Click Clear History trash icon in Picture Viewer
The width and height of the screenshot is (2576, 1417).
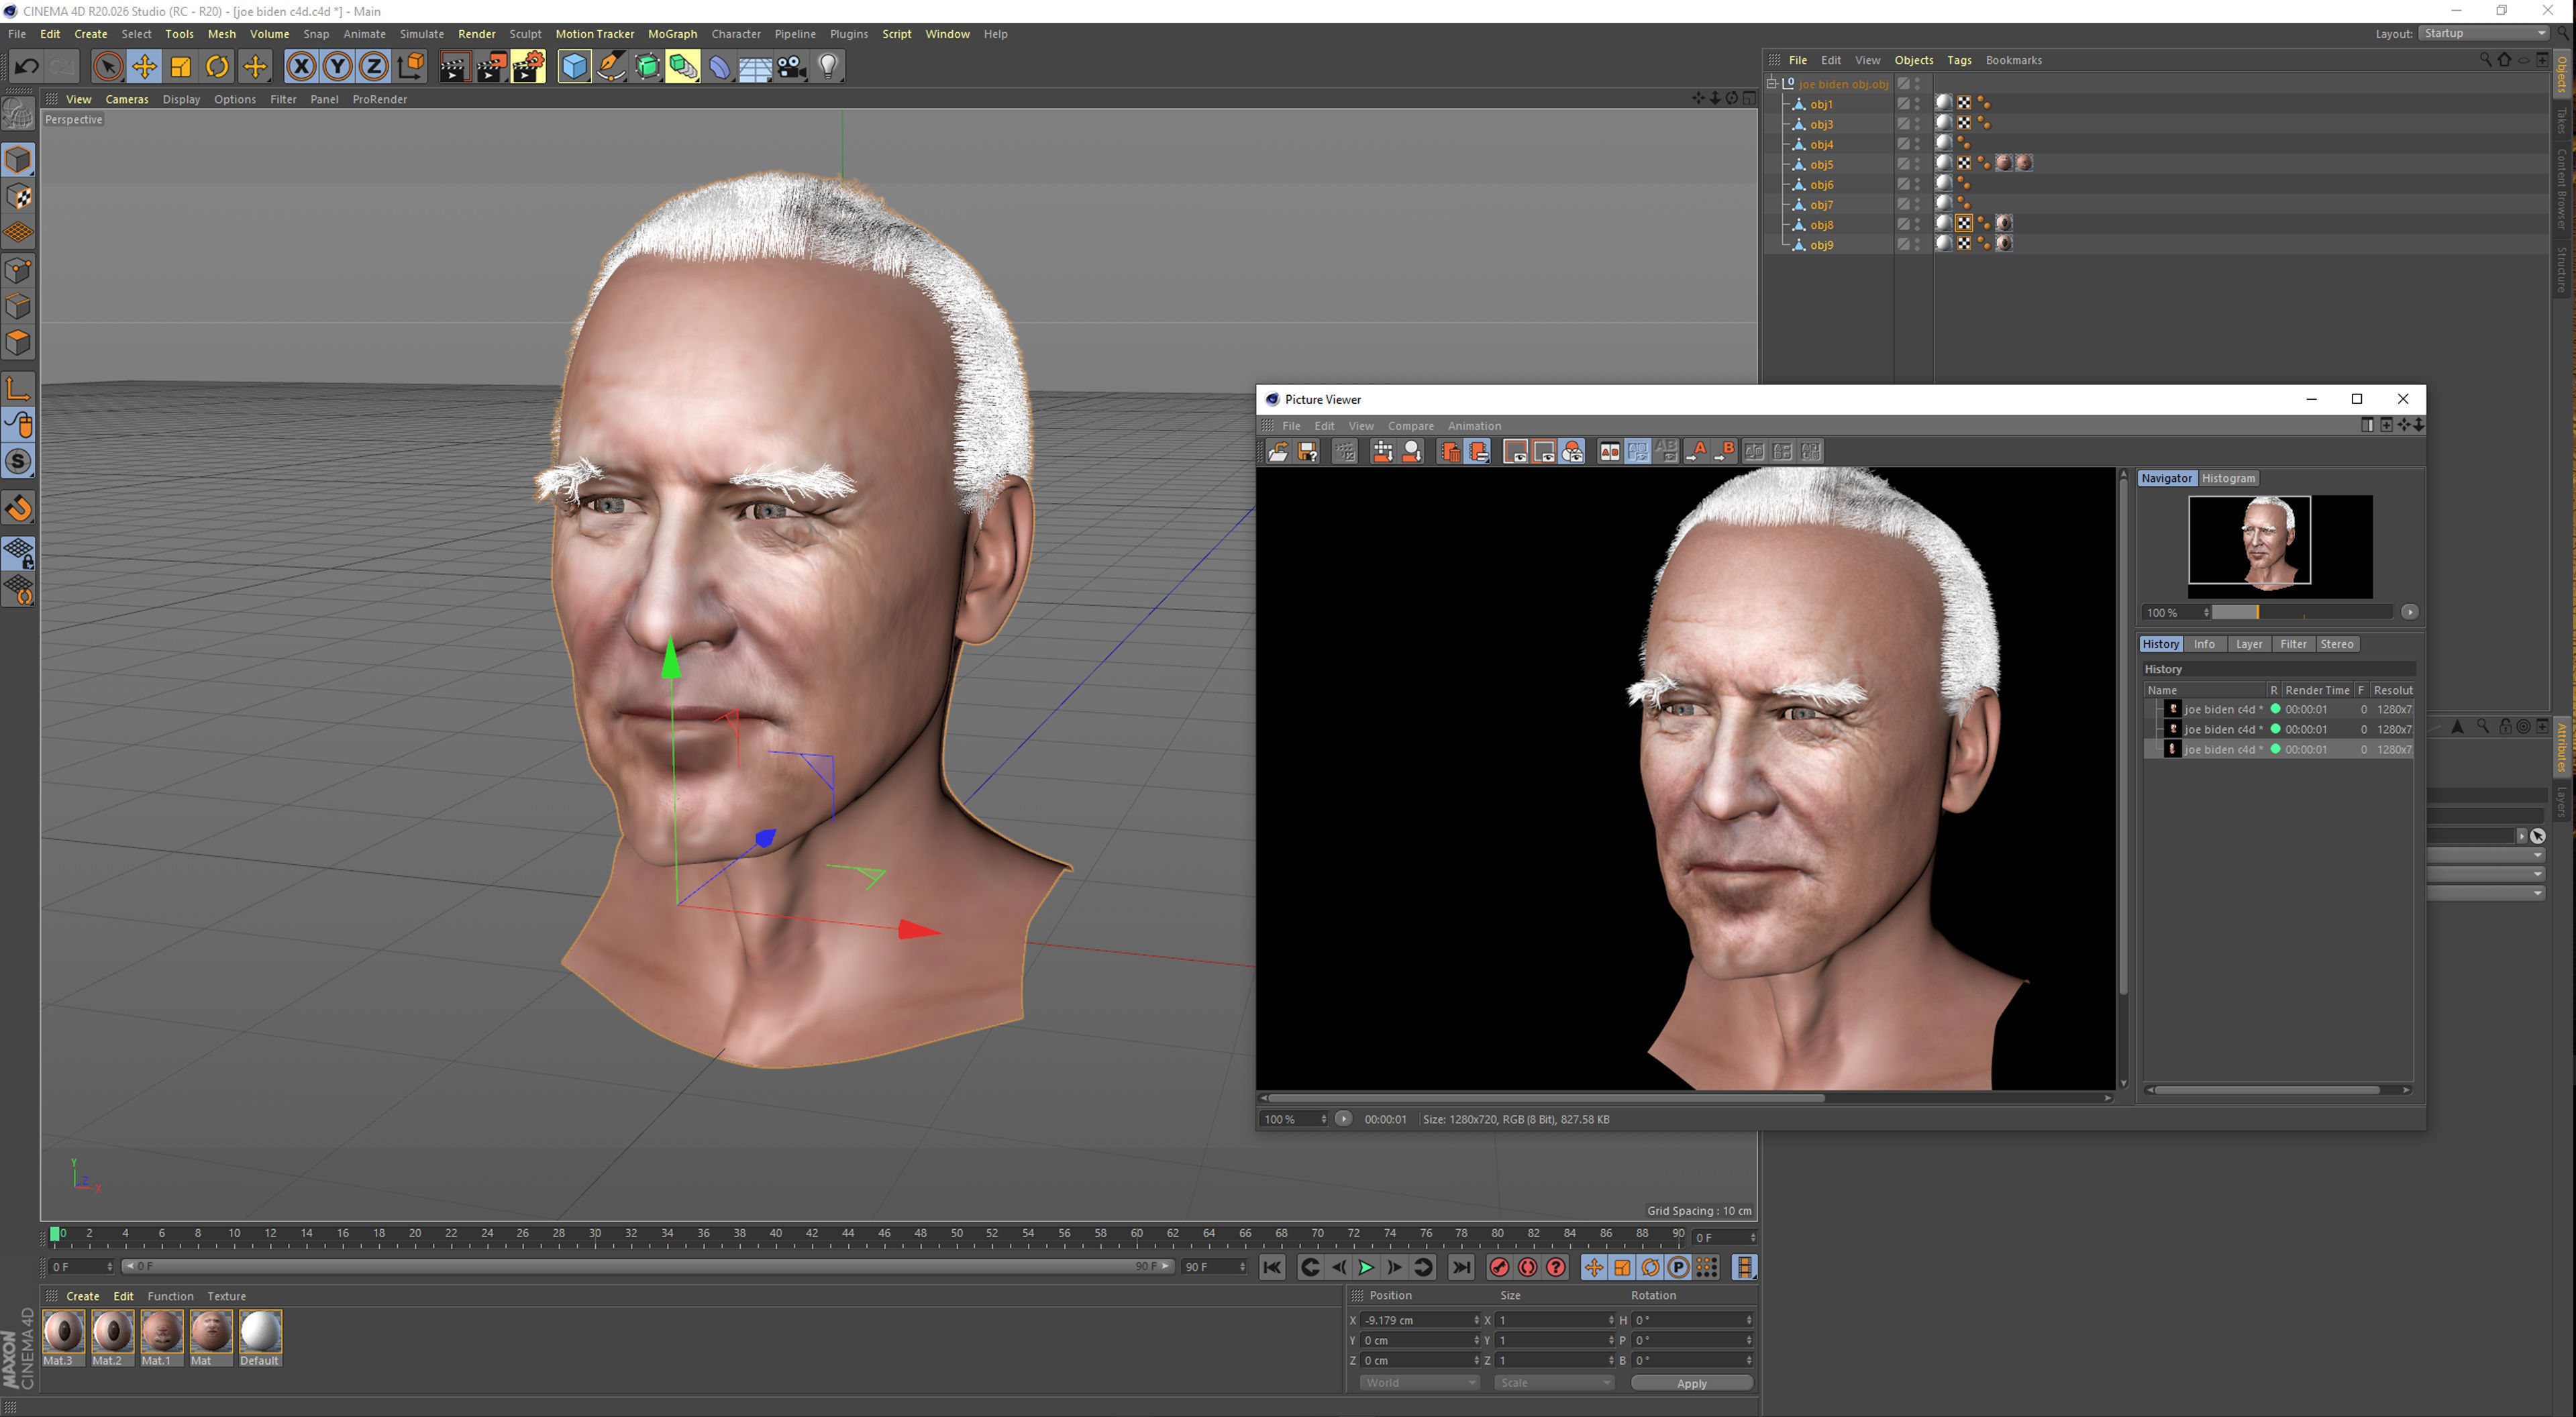1449,452
